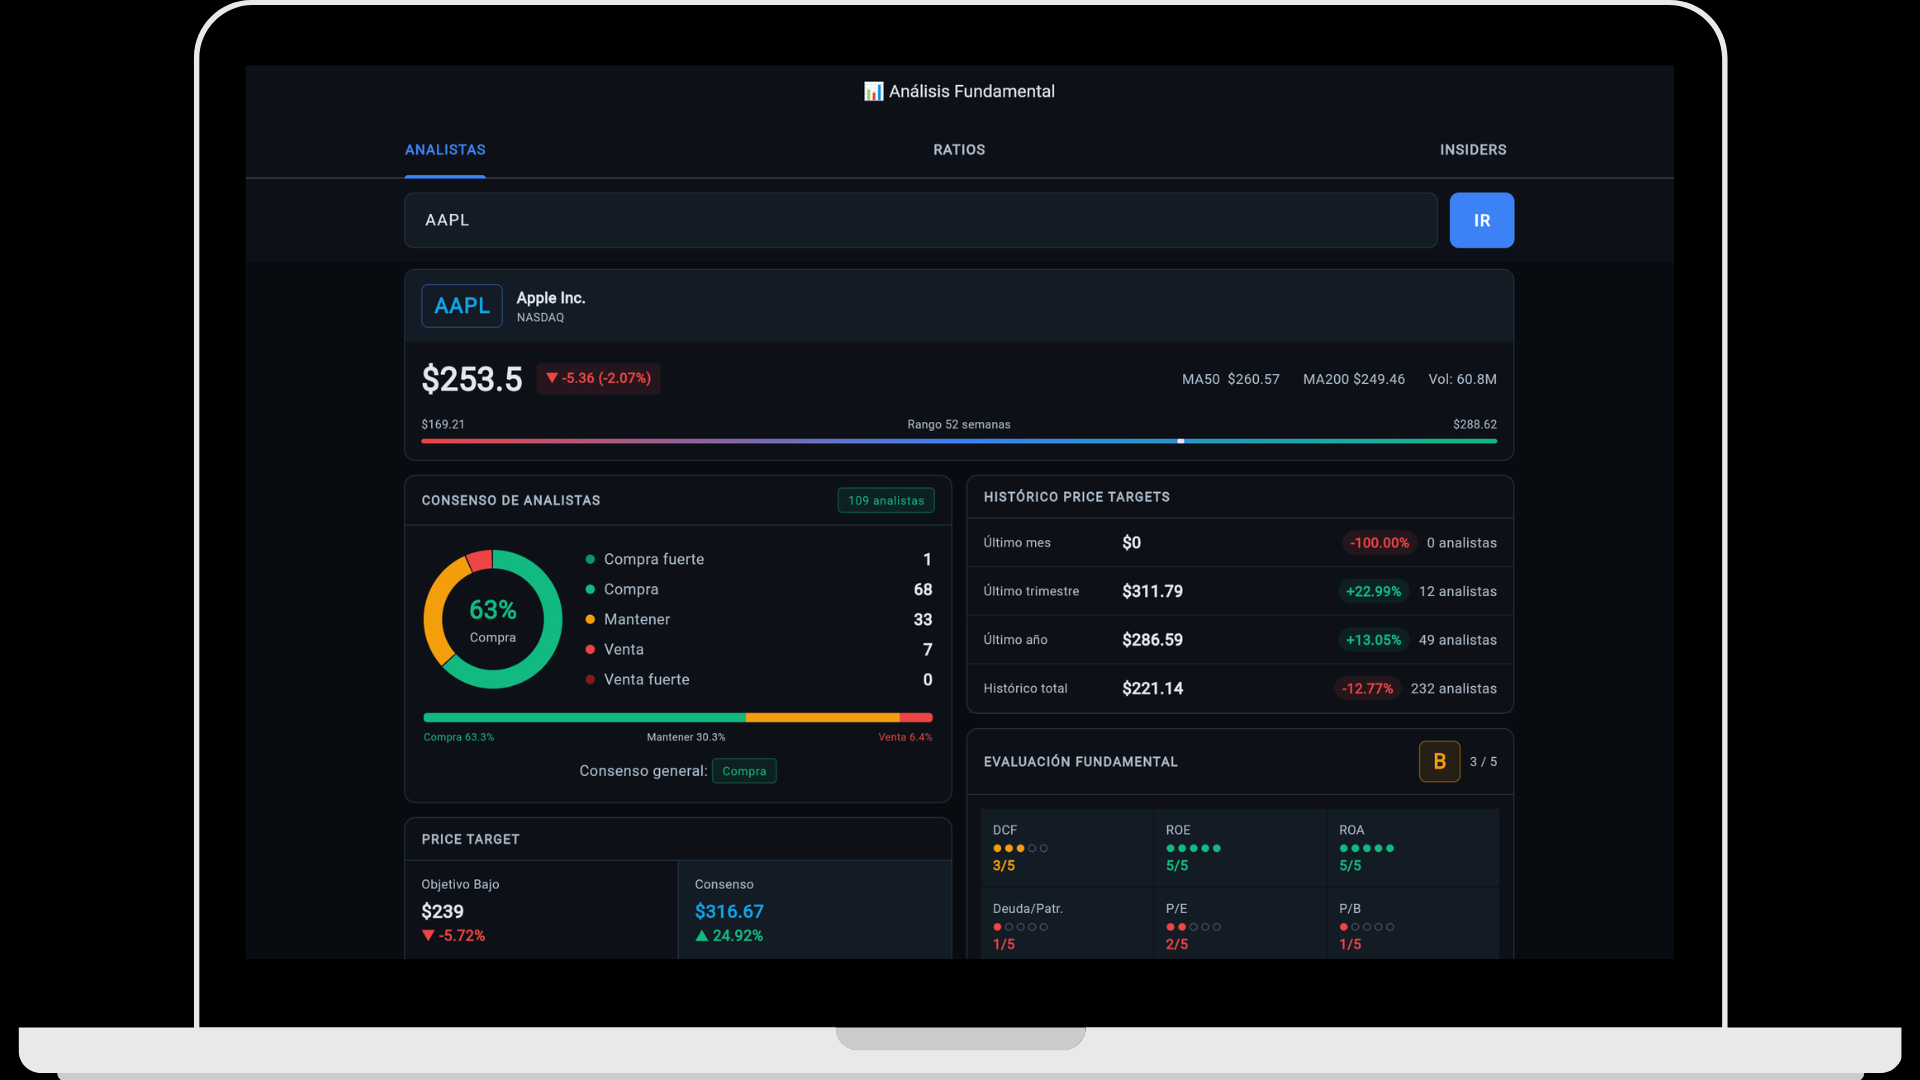Click the 52-week range position marker
Screen dimensions: 1920x1080
coord(1181,440)
